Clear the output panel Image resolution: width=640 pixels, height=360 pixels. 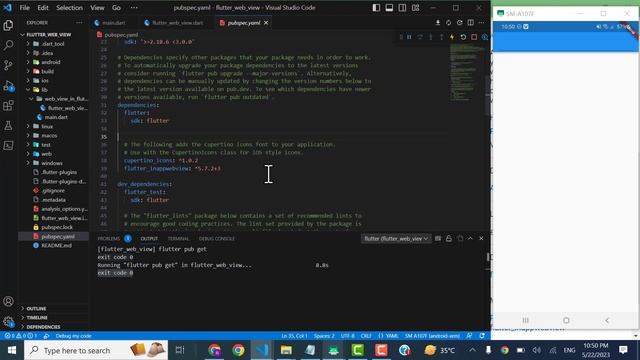438,238
